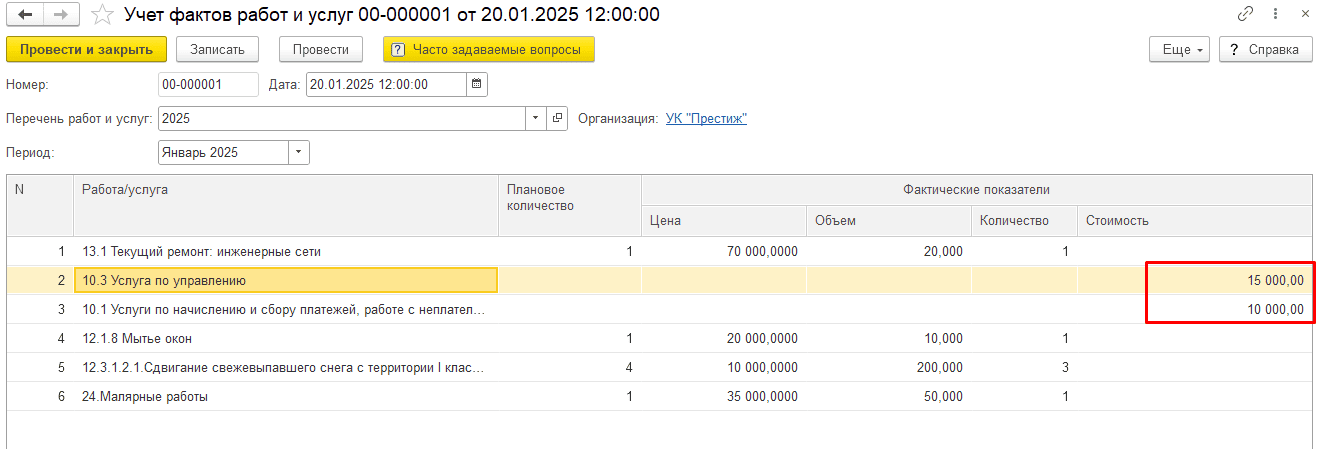Click the forward navigation arrow
Screen dimensions: 1328x449
(60, 15)
